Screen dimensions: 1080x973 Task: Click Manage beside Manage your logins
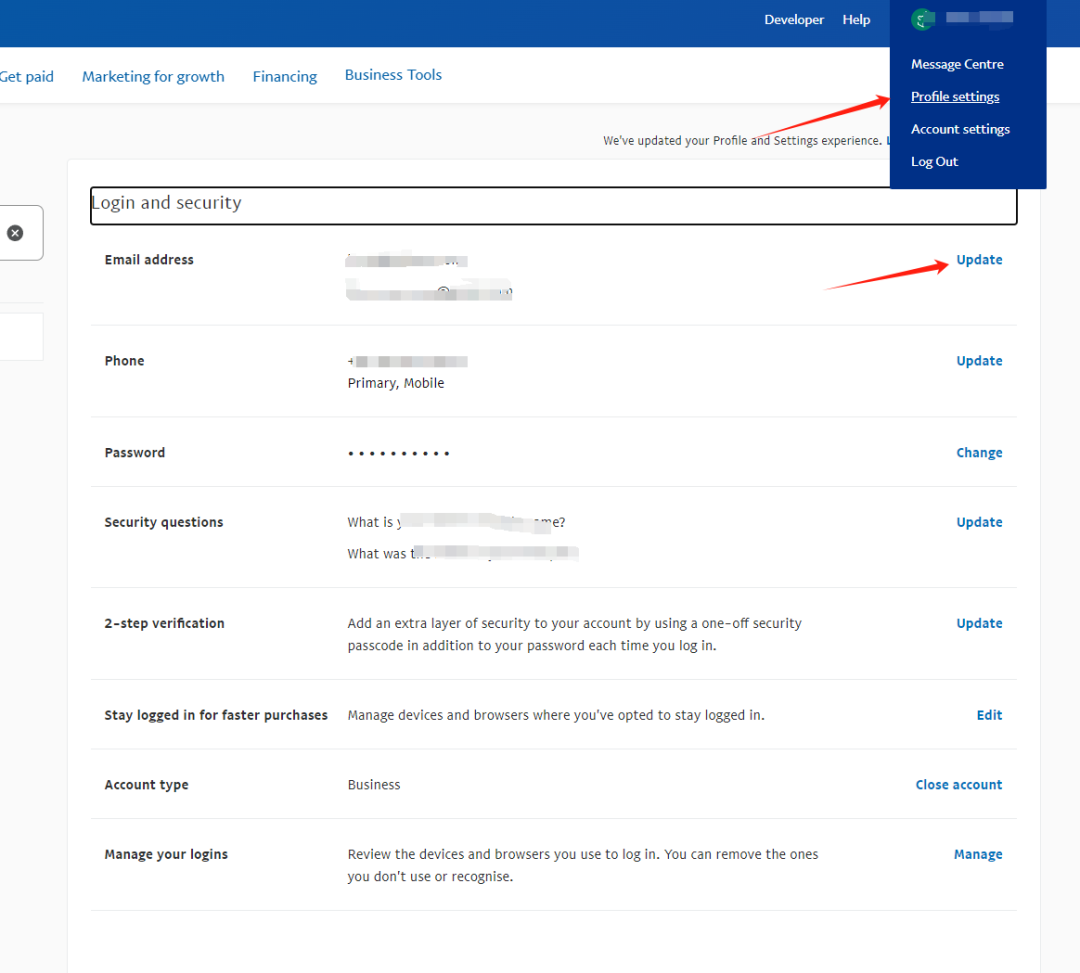click(977, 854)
